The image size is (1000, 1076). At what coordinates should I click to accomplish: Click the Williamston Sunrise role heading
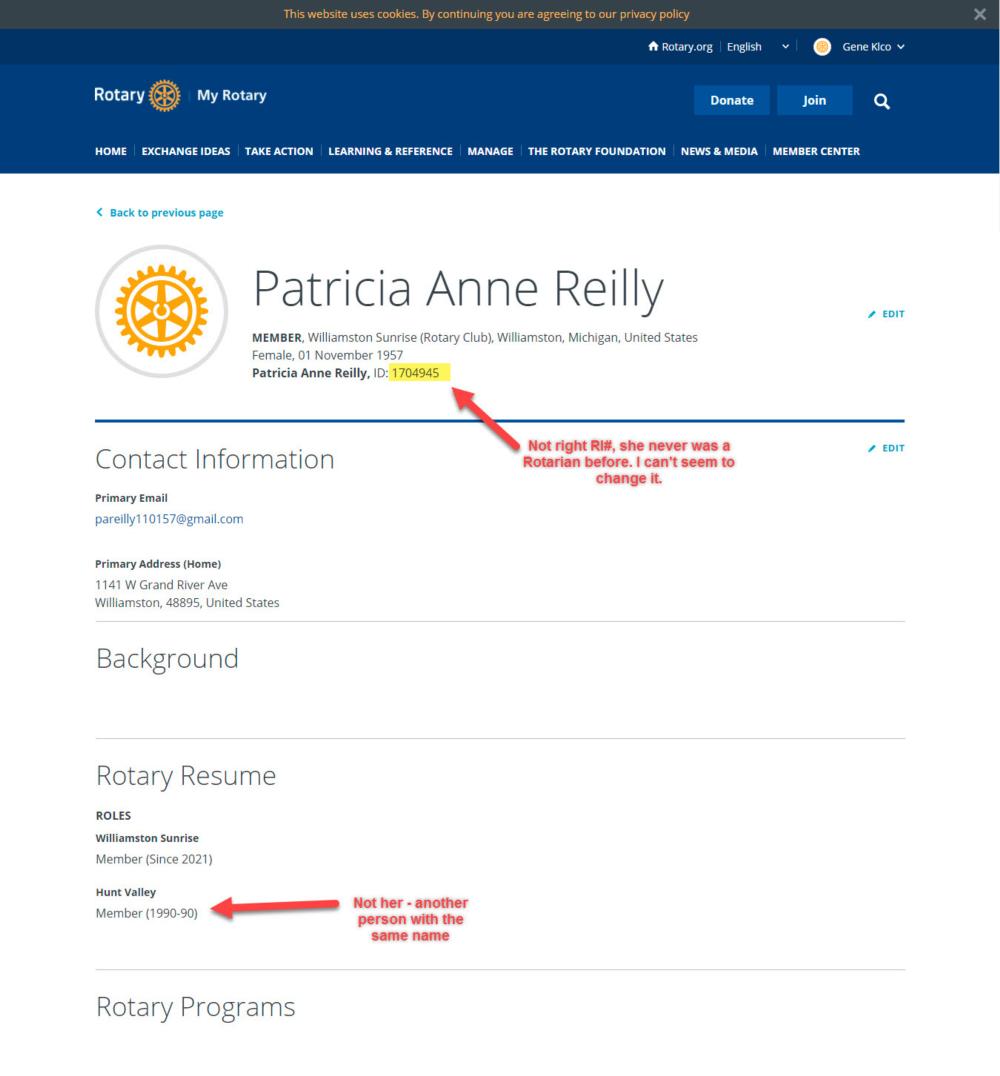(147, 838)
